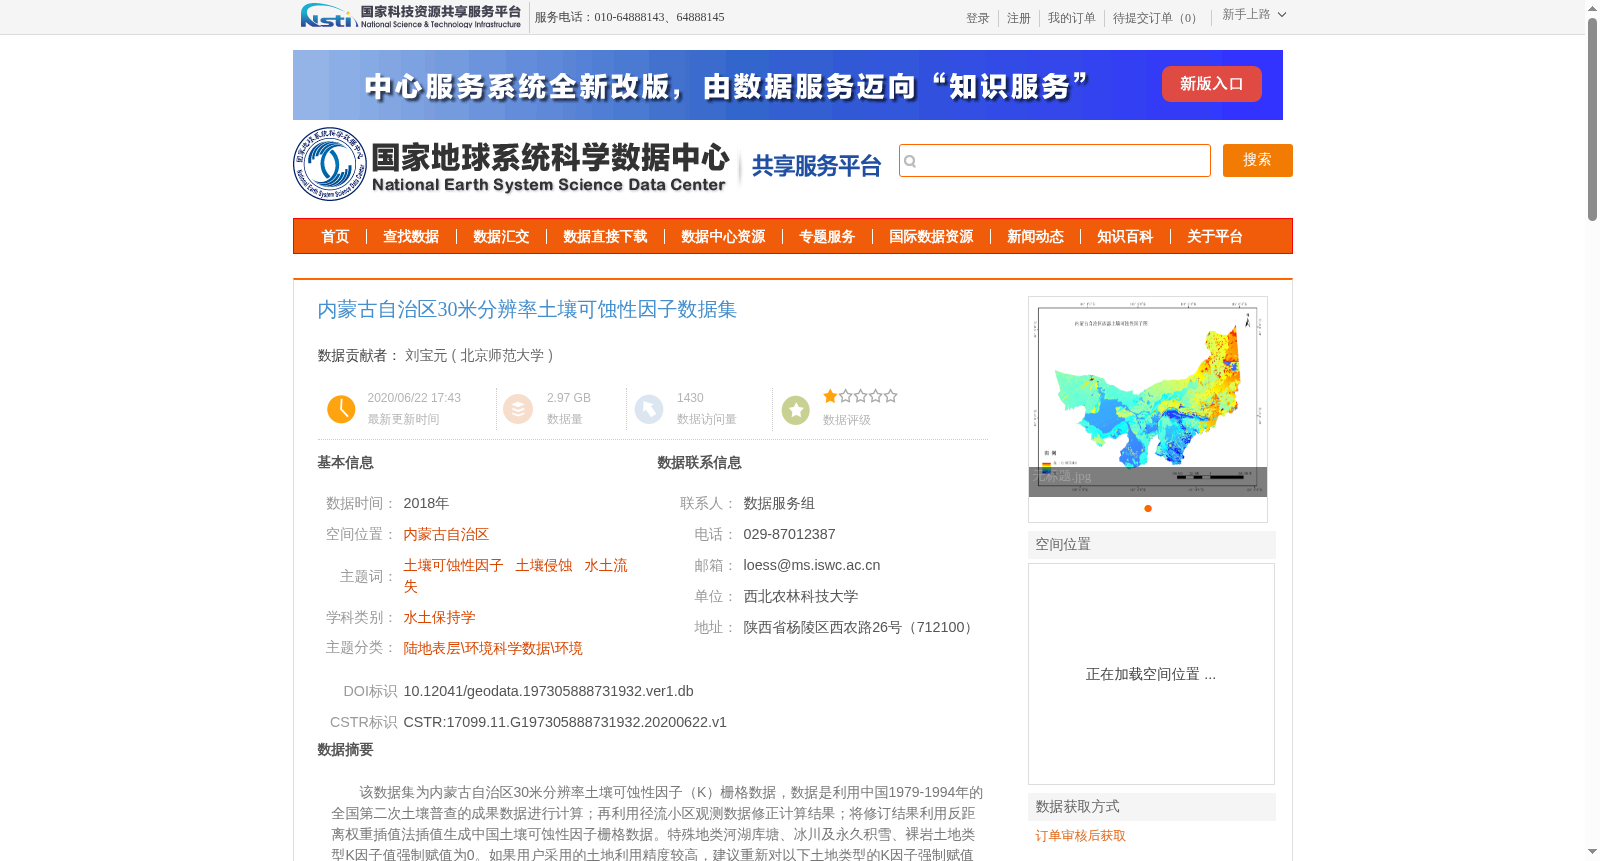Click the scrollbar down arrow
Image resolution: width=1600 pixels, height=861 pixels.
click(1592, 852)
